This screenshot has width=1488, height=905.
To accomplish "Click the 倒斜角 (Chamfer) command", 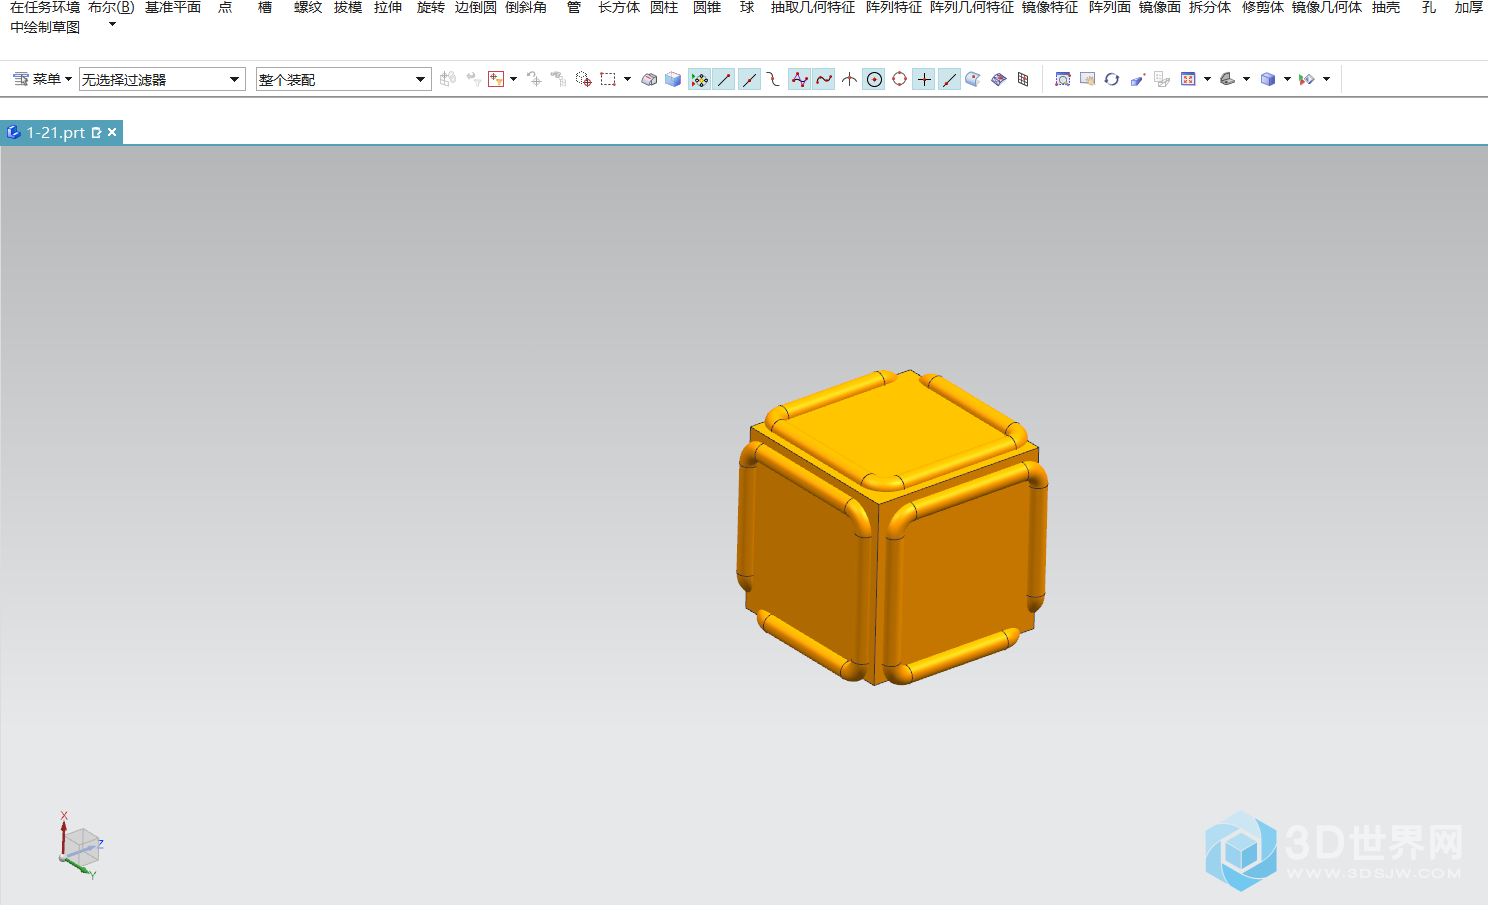I will pos(526,7).
